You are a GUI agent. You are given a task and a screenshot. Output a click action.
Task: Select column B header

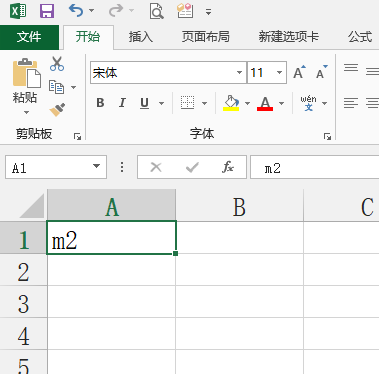240,206
